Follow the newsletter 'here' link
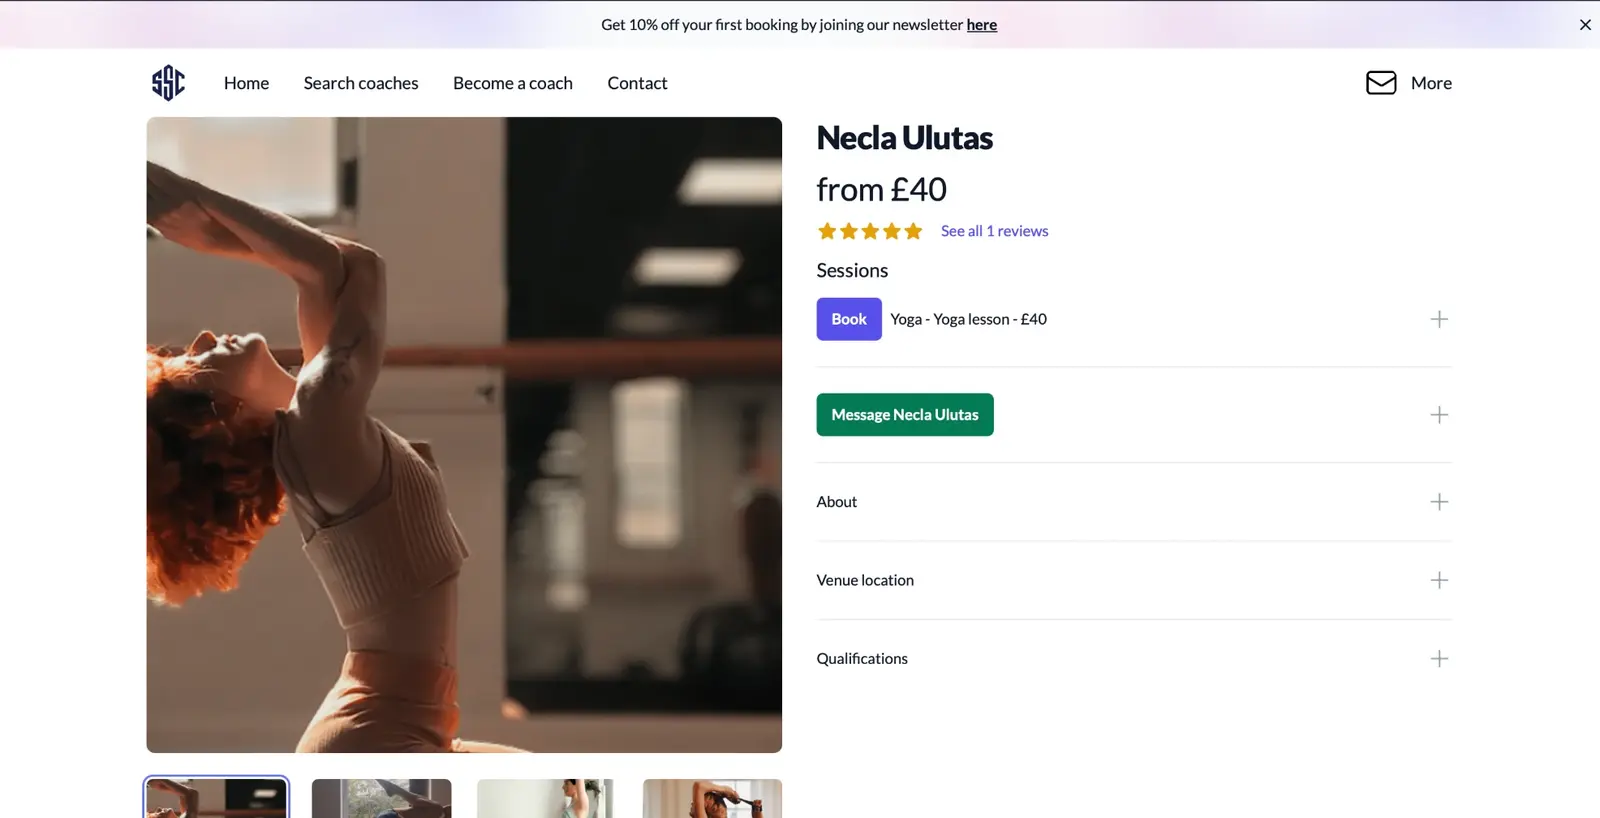 (982, 25)
